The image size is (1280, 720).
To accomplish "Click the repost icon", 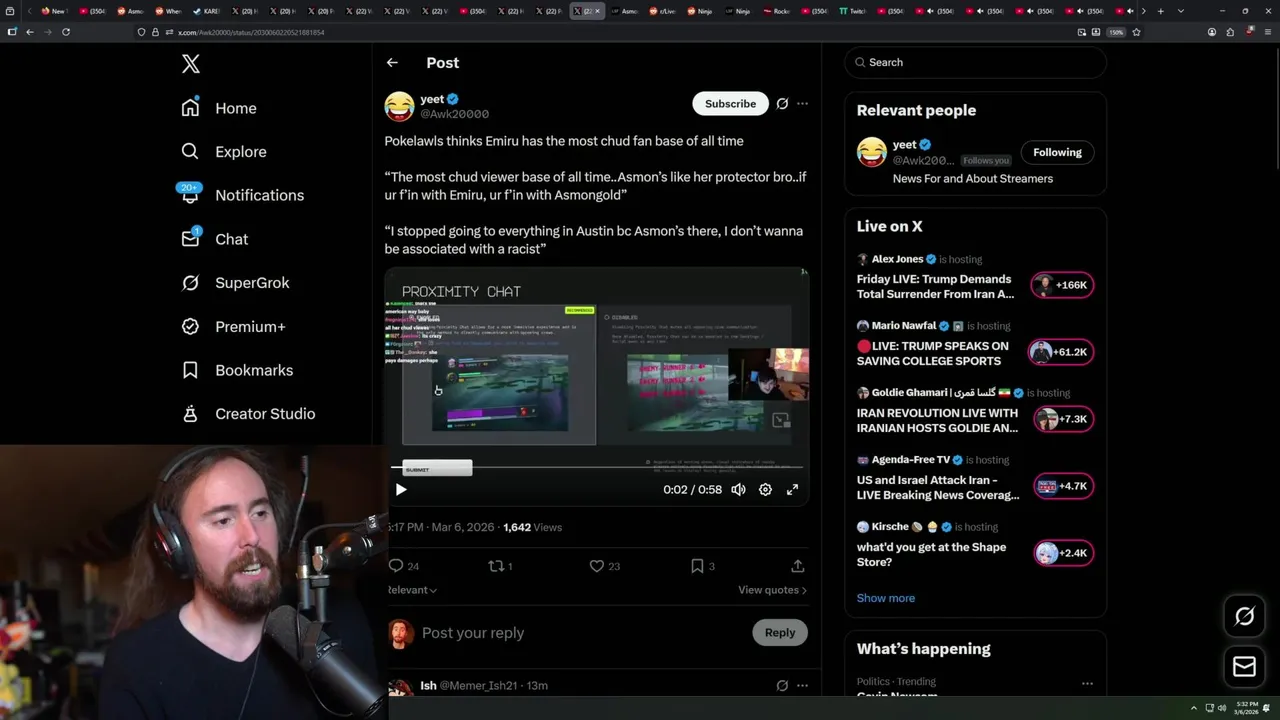I will tap(496, 566).
